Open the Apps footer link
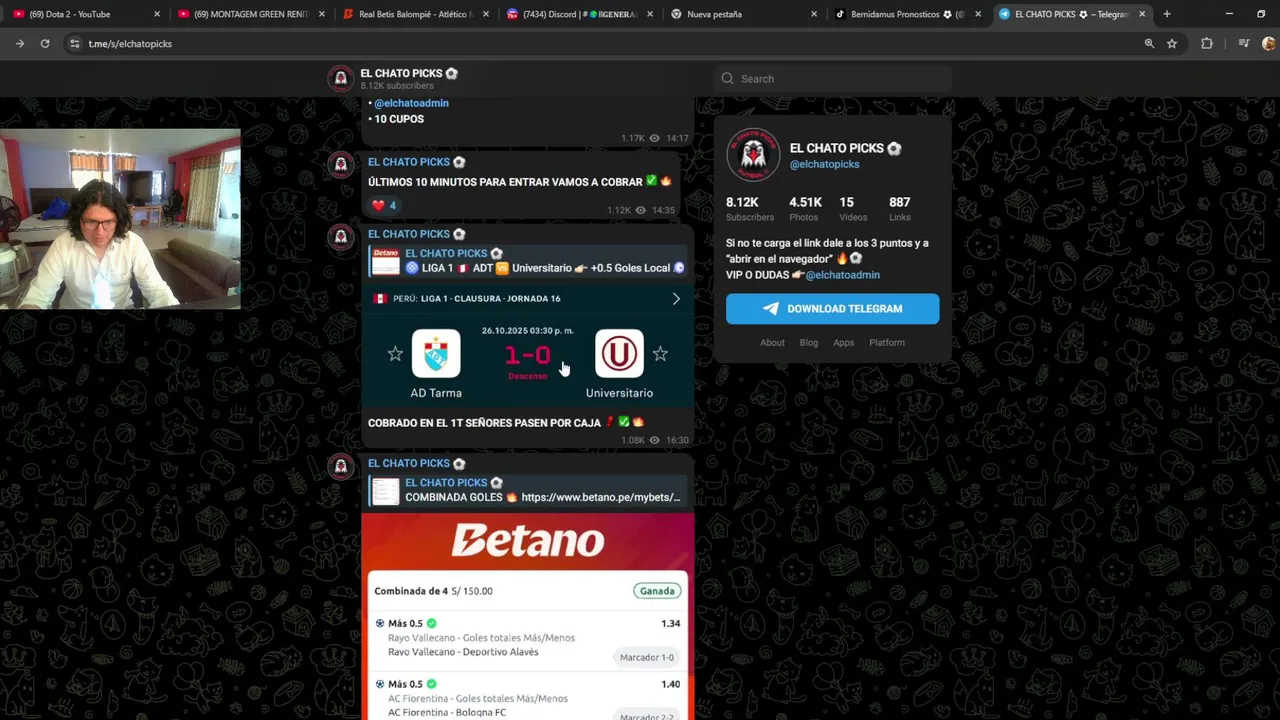 click(x=843, y=343)
